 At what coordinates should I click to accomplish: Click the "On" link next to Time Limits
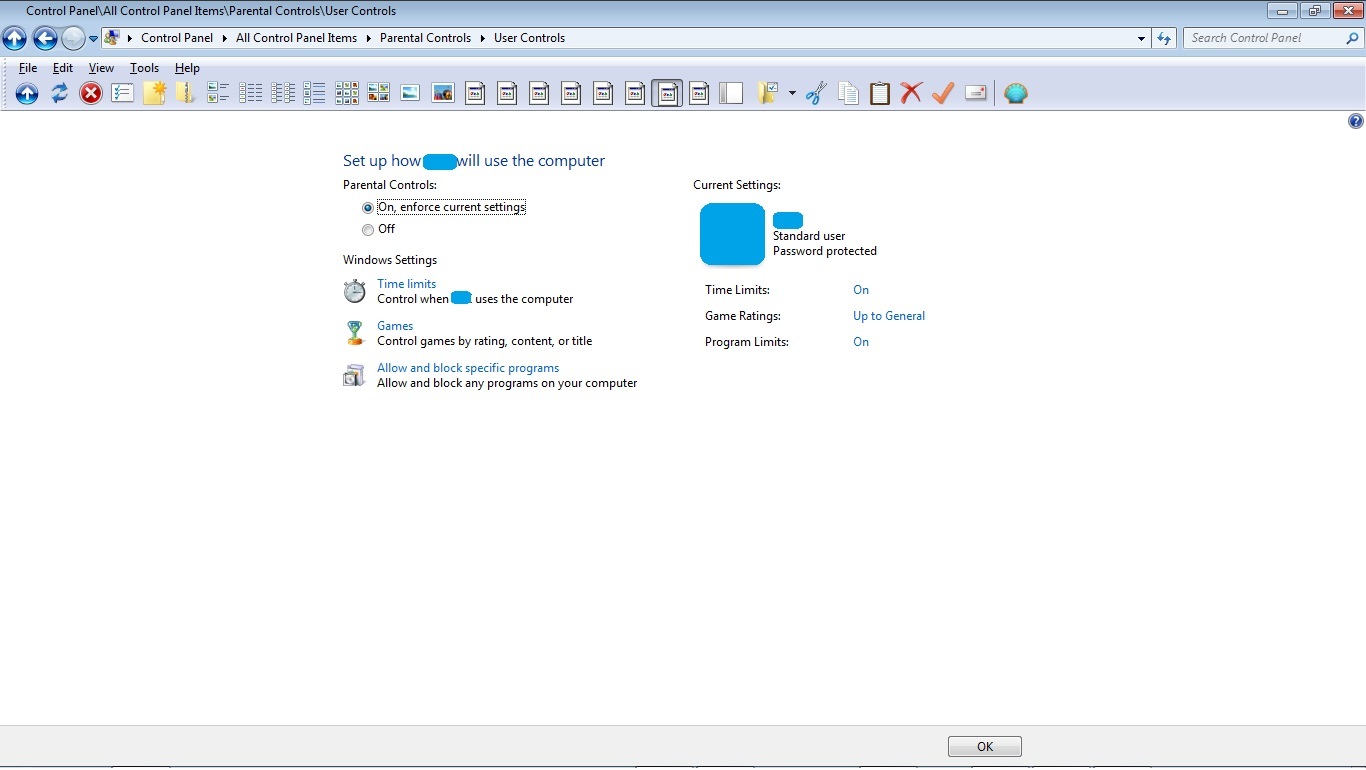[861, 290]
